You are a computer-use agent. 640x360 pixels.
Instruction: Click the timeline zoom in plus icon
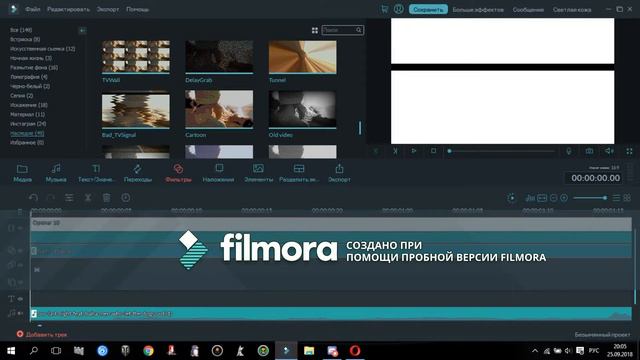564,198
